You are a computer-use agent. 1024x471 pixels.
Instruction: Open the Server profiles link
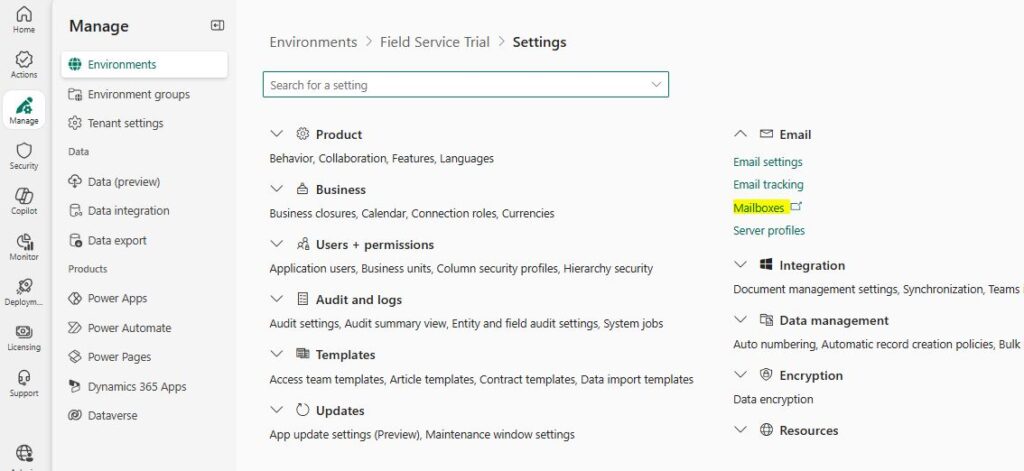pos(769,231)
